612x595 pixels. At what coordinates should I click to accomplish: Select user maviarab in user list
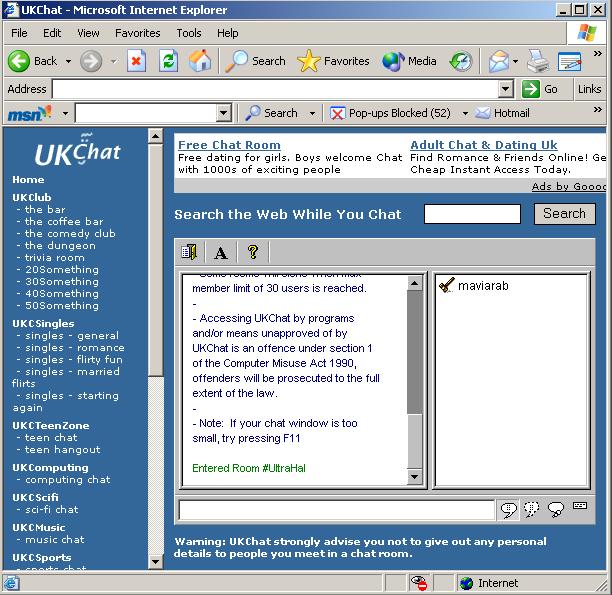pos(483,286)
